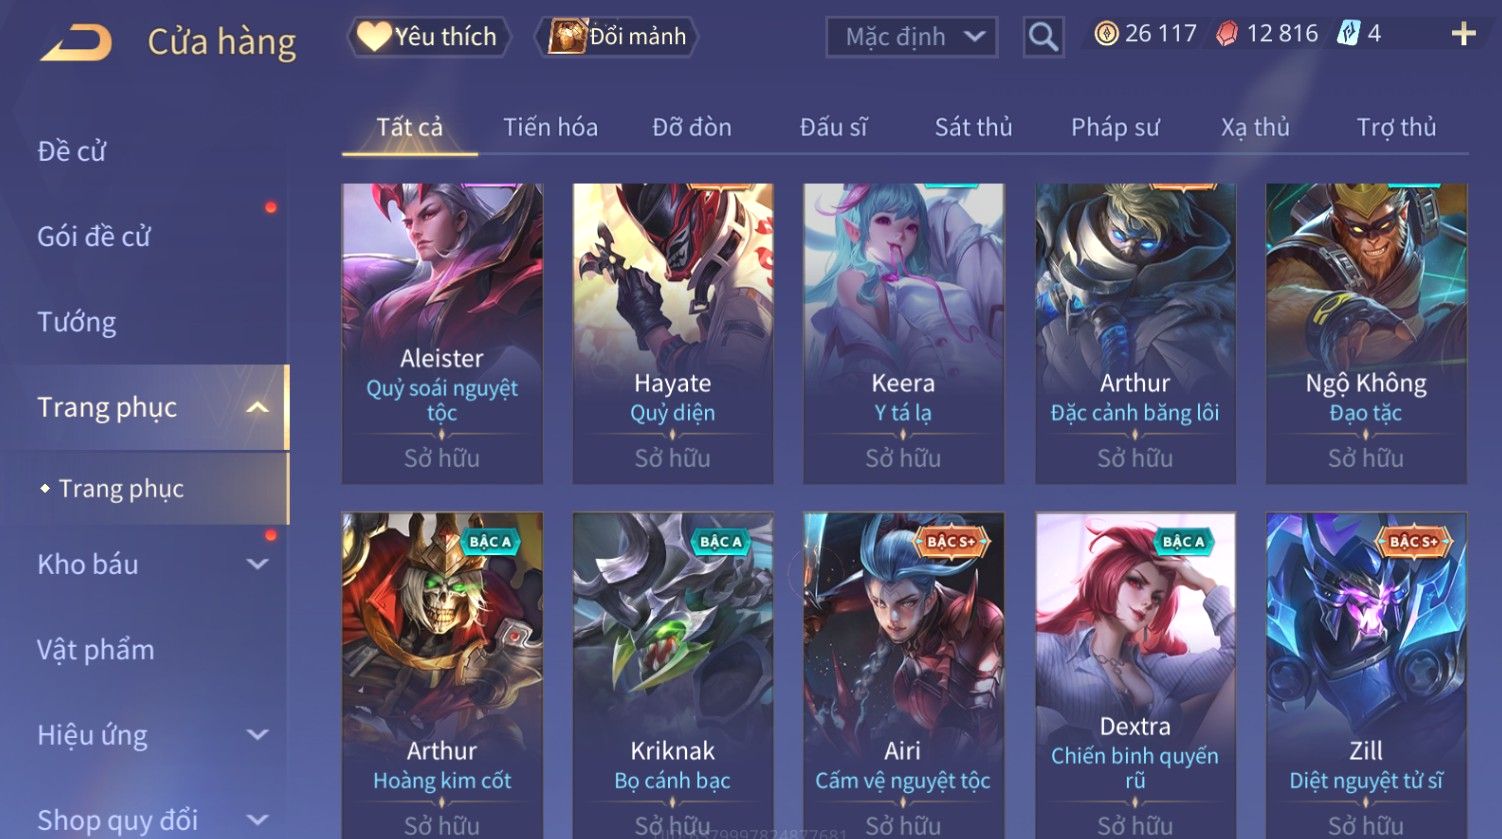This screenshot has width=1502, height=839.
Task: Select the Hayate Quỷ diện skin card
Action: coord(673,333)
